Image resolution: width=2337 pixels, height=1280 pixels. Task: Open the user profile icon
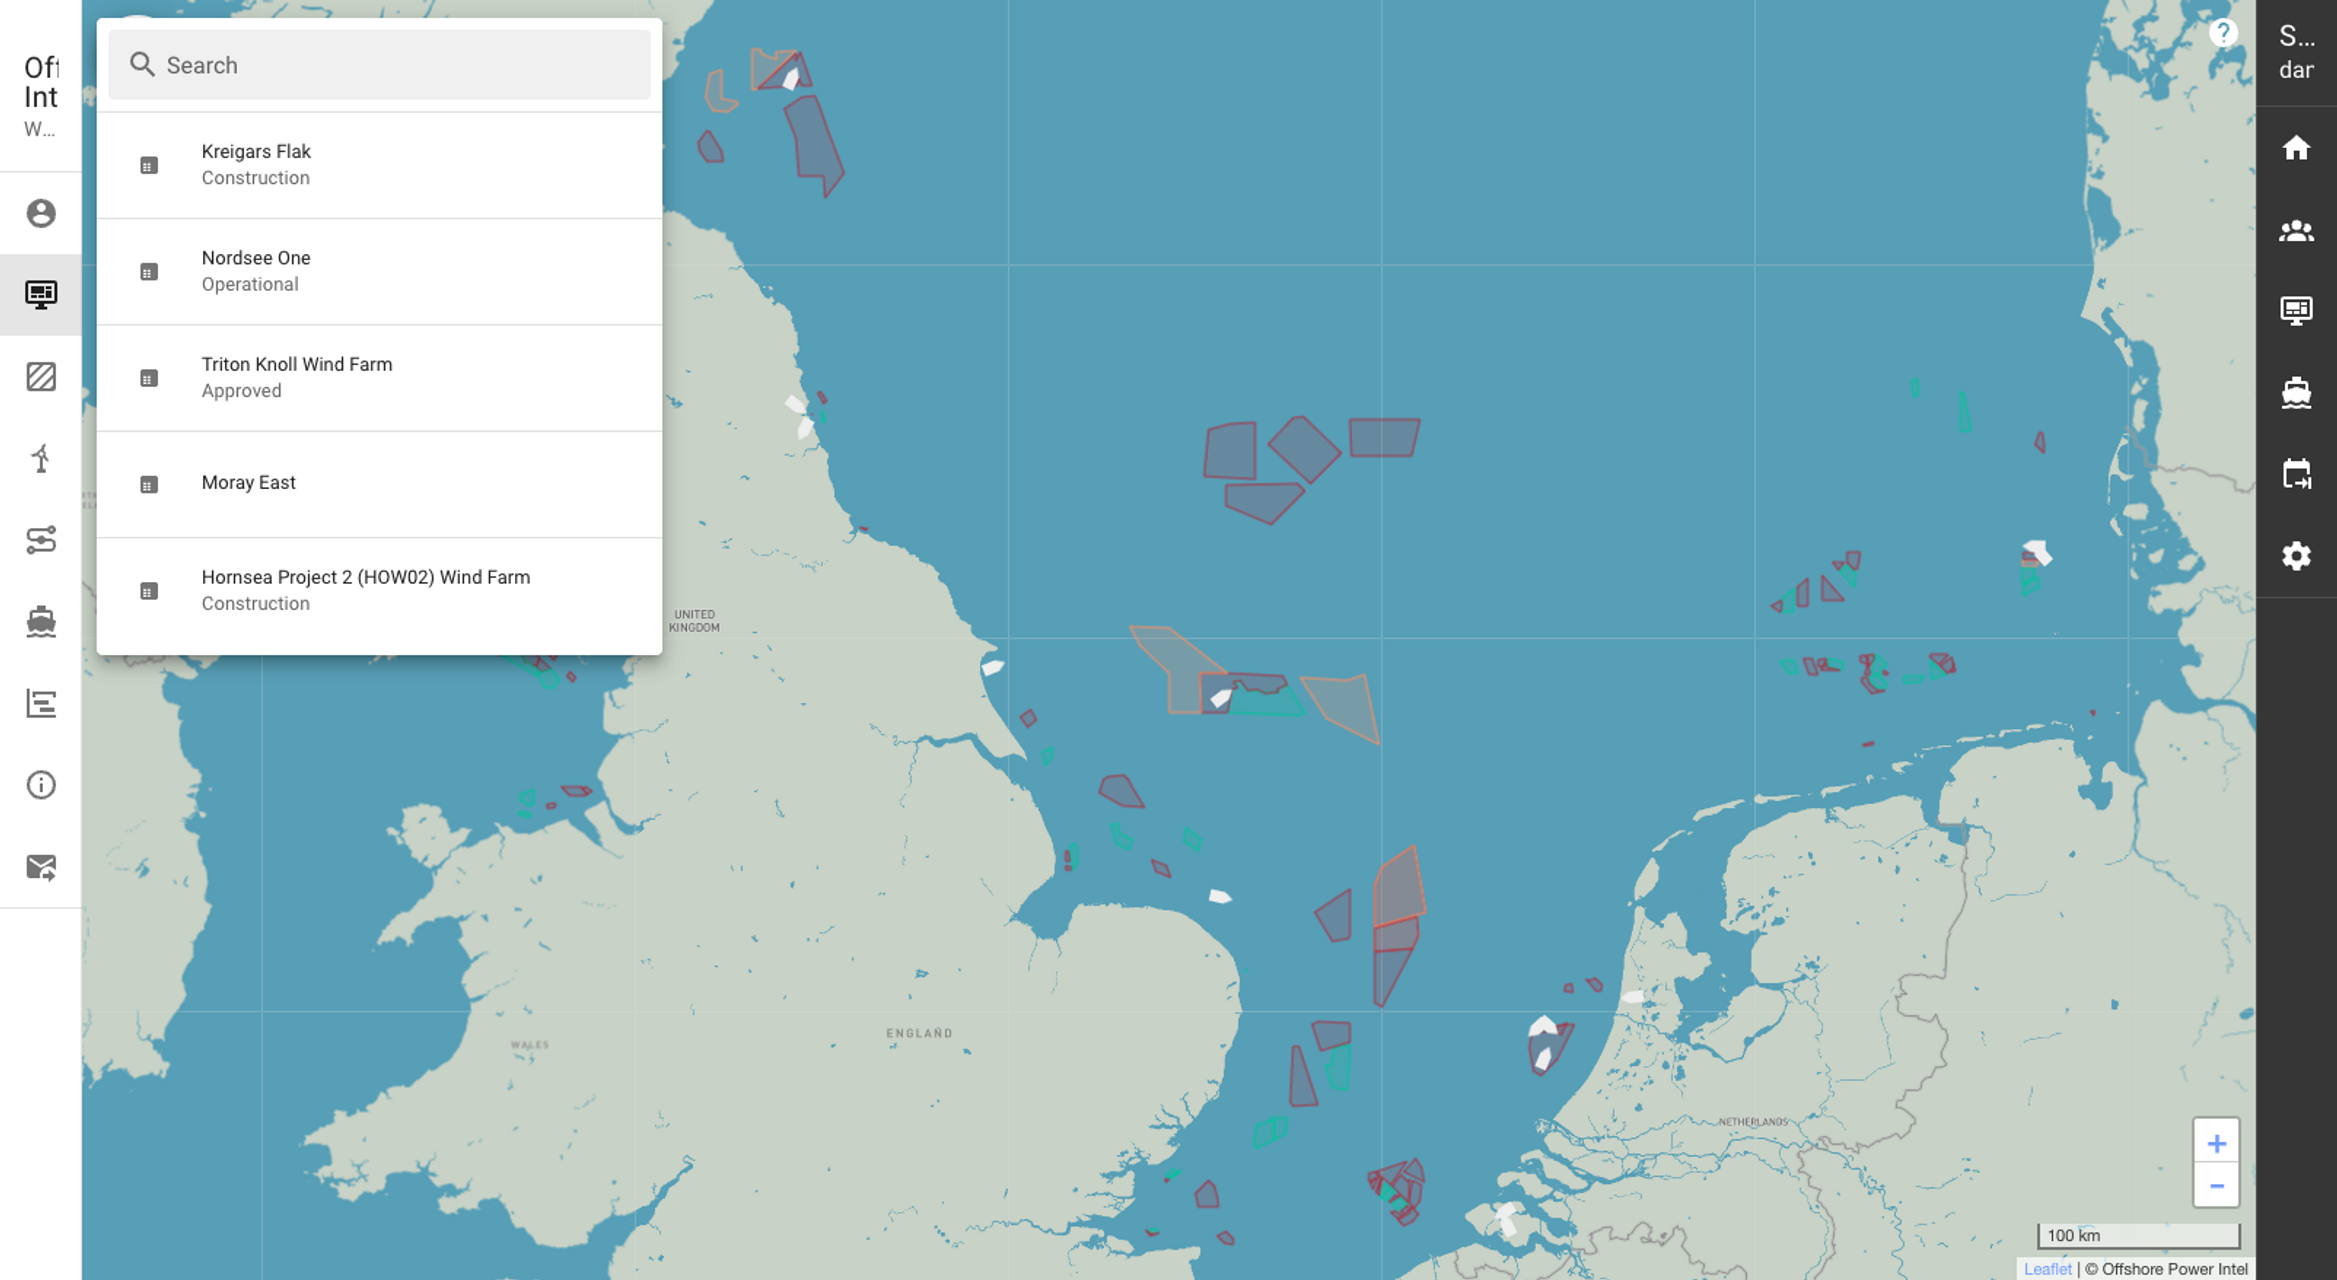click(41, 213)
